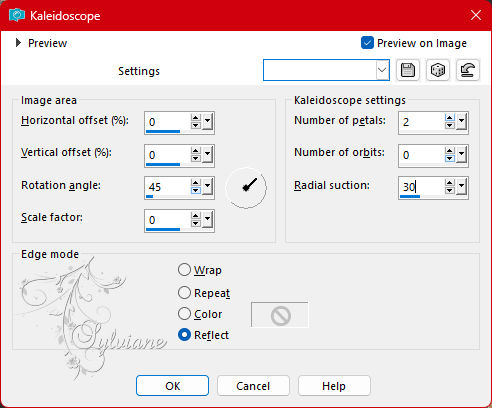The width and height of the screenshot is (492, 408).
Task: Click the rotation angle dial control
Action: coord(246,188)
